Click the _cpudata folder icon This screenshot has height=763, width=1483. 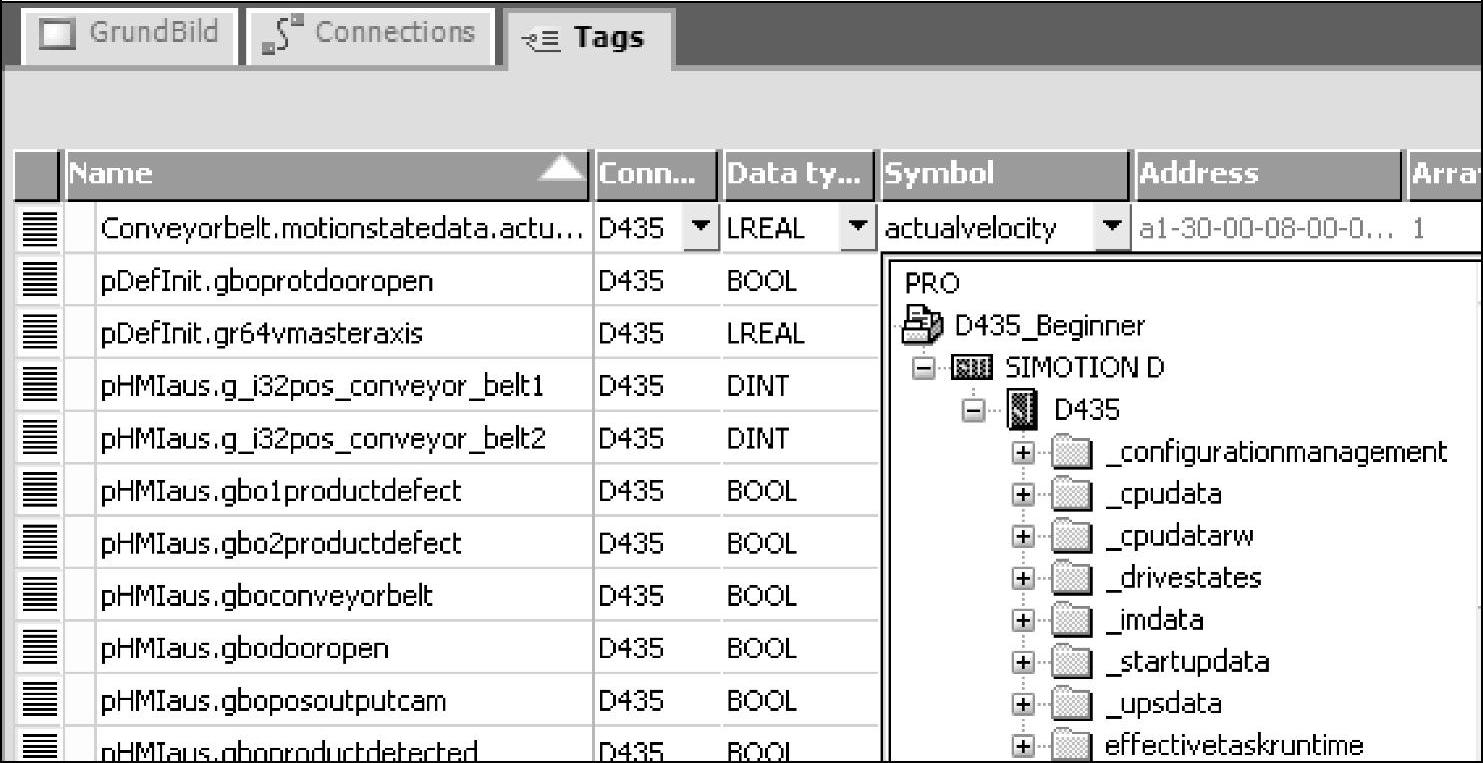click(1073, 494)
